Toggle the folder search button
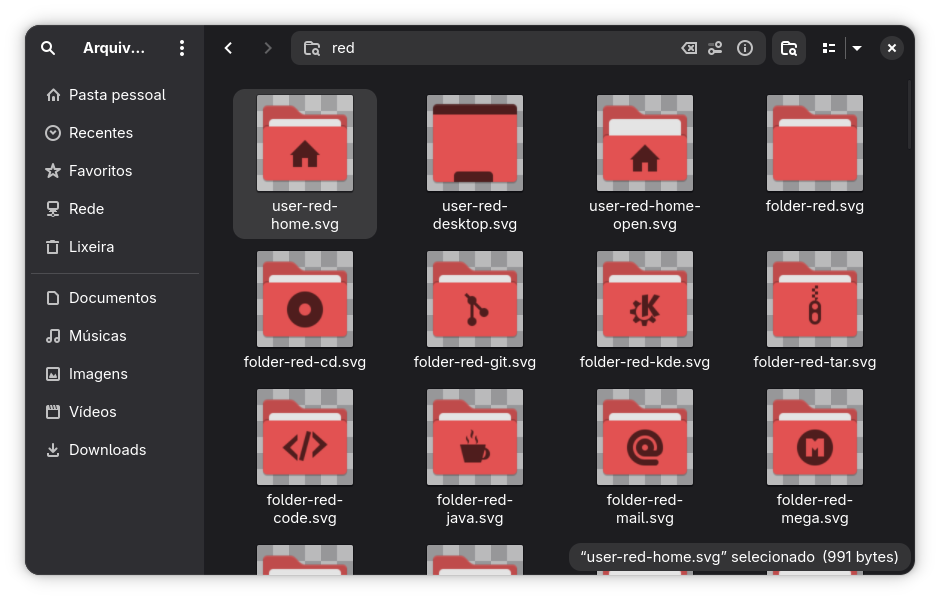 pyautogui.click(x=789, y=48)
